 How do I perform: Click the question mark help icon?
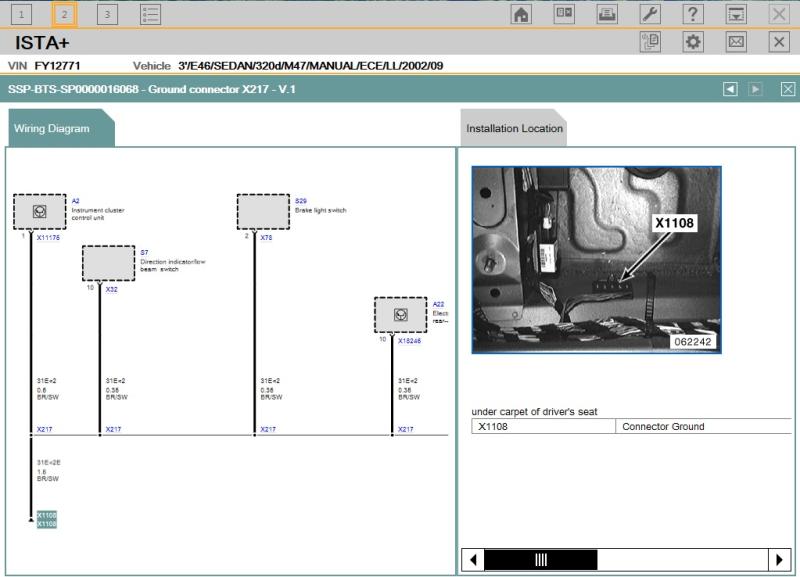coord(692,14)
